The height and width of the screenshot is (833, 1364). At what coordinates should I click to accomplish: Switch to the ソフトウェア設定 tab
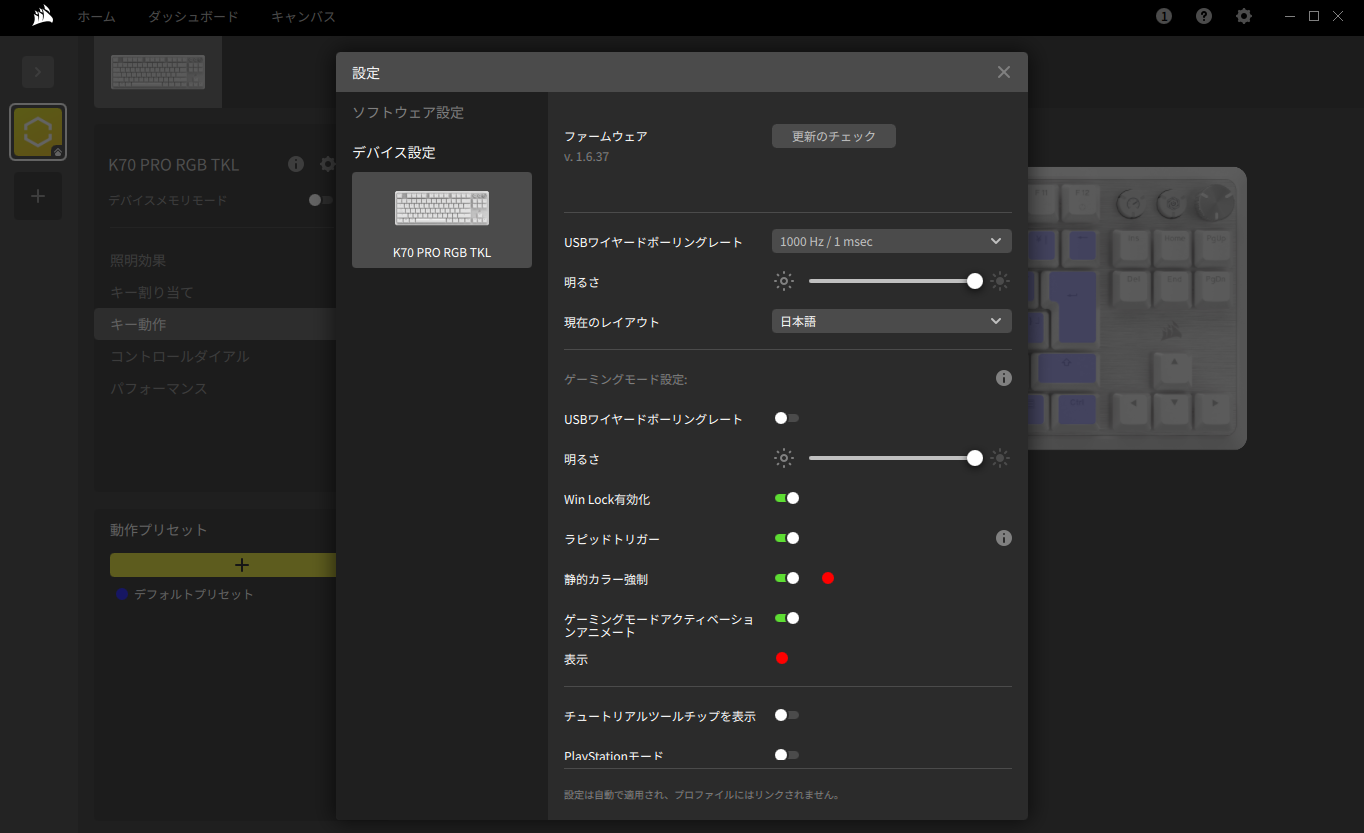tap(407, 113)
